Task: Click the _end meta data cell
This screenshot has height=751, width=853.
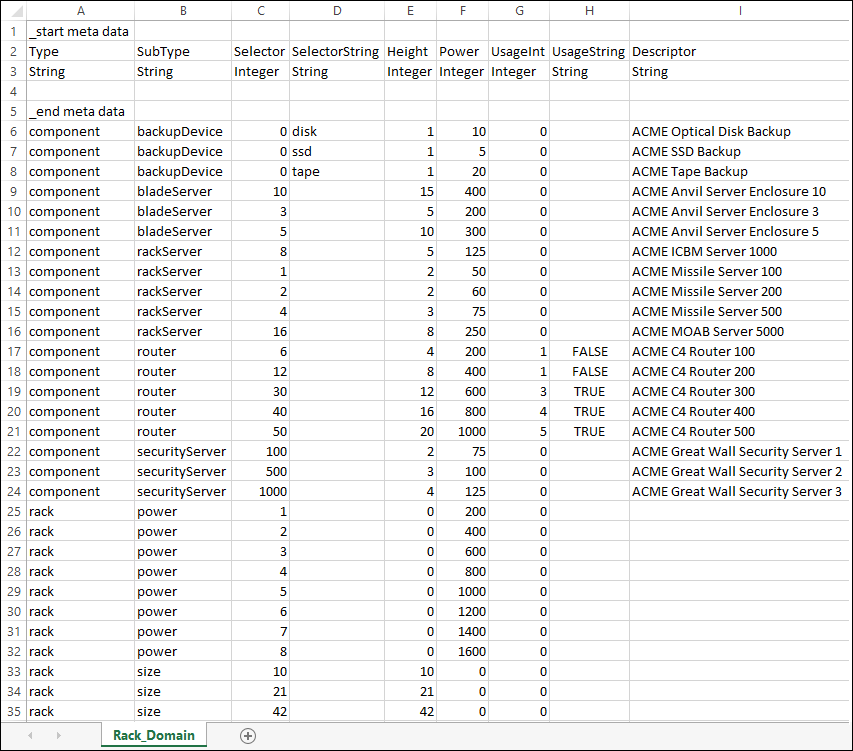Action: tap(80, 111)
